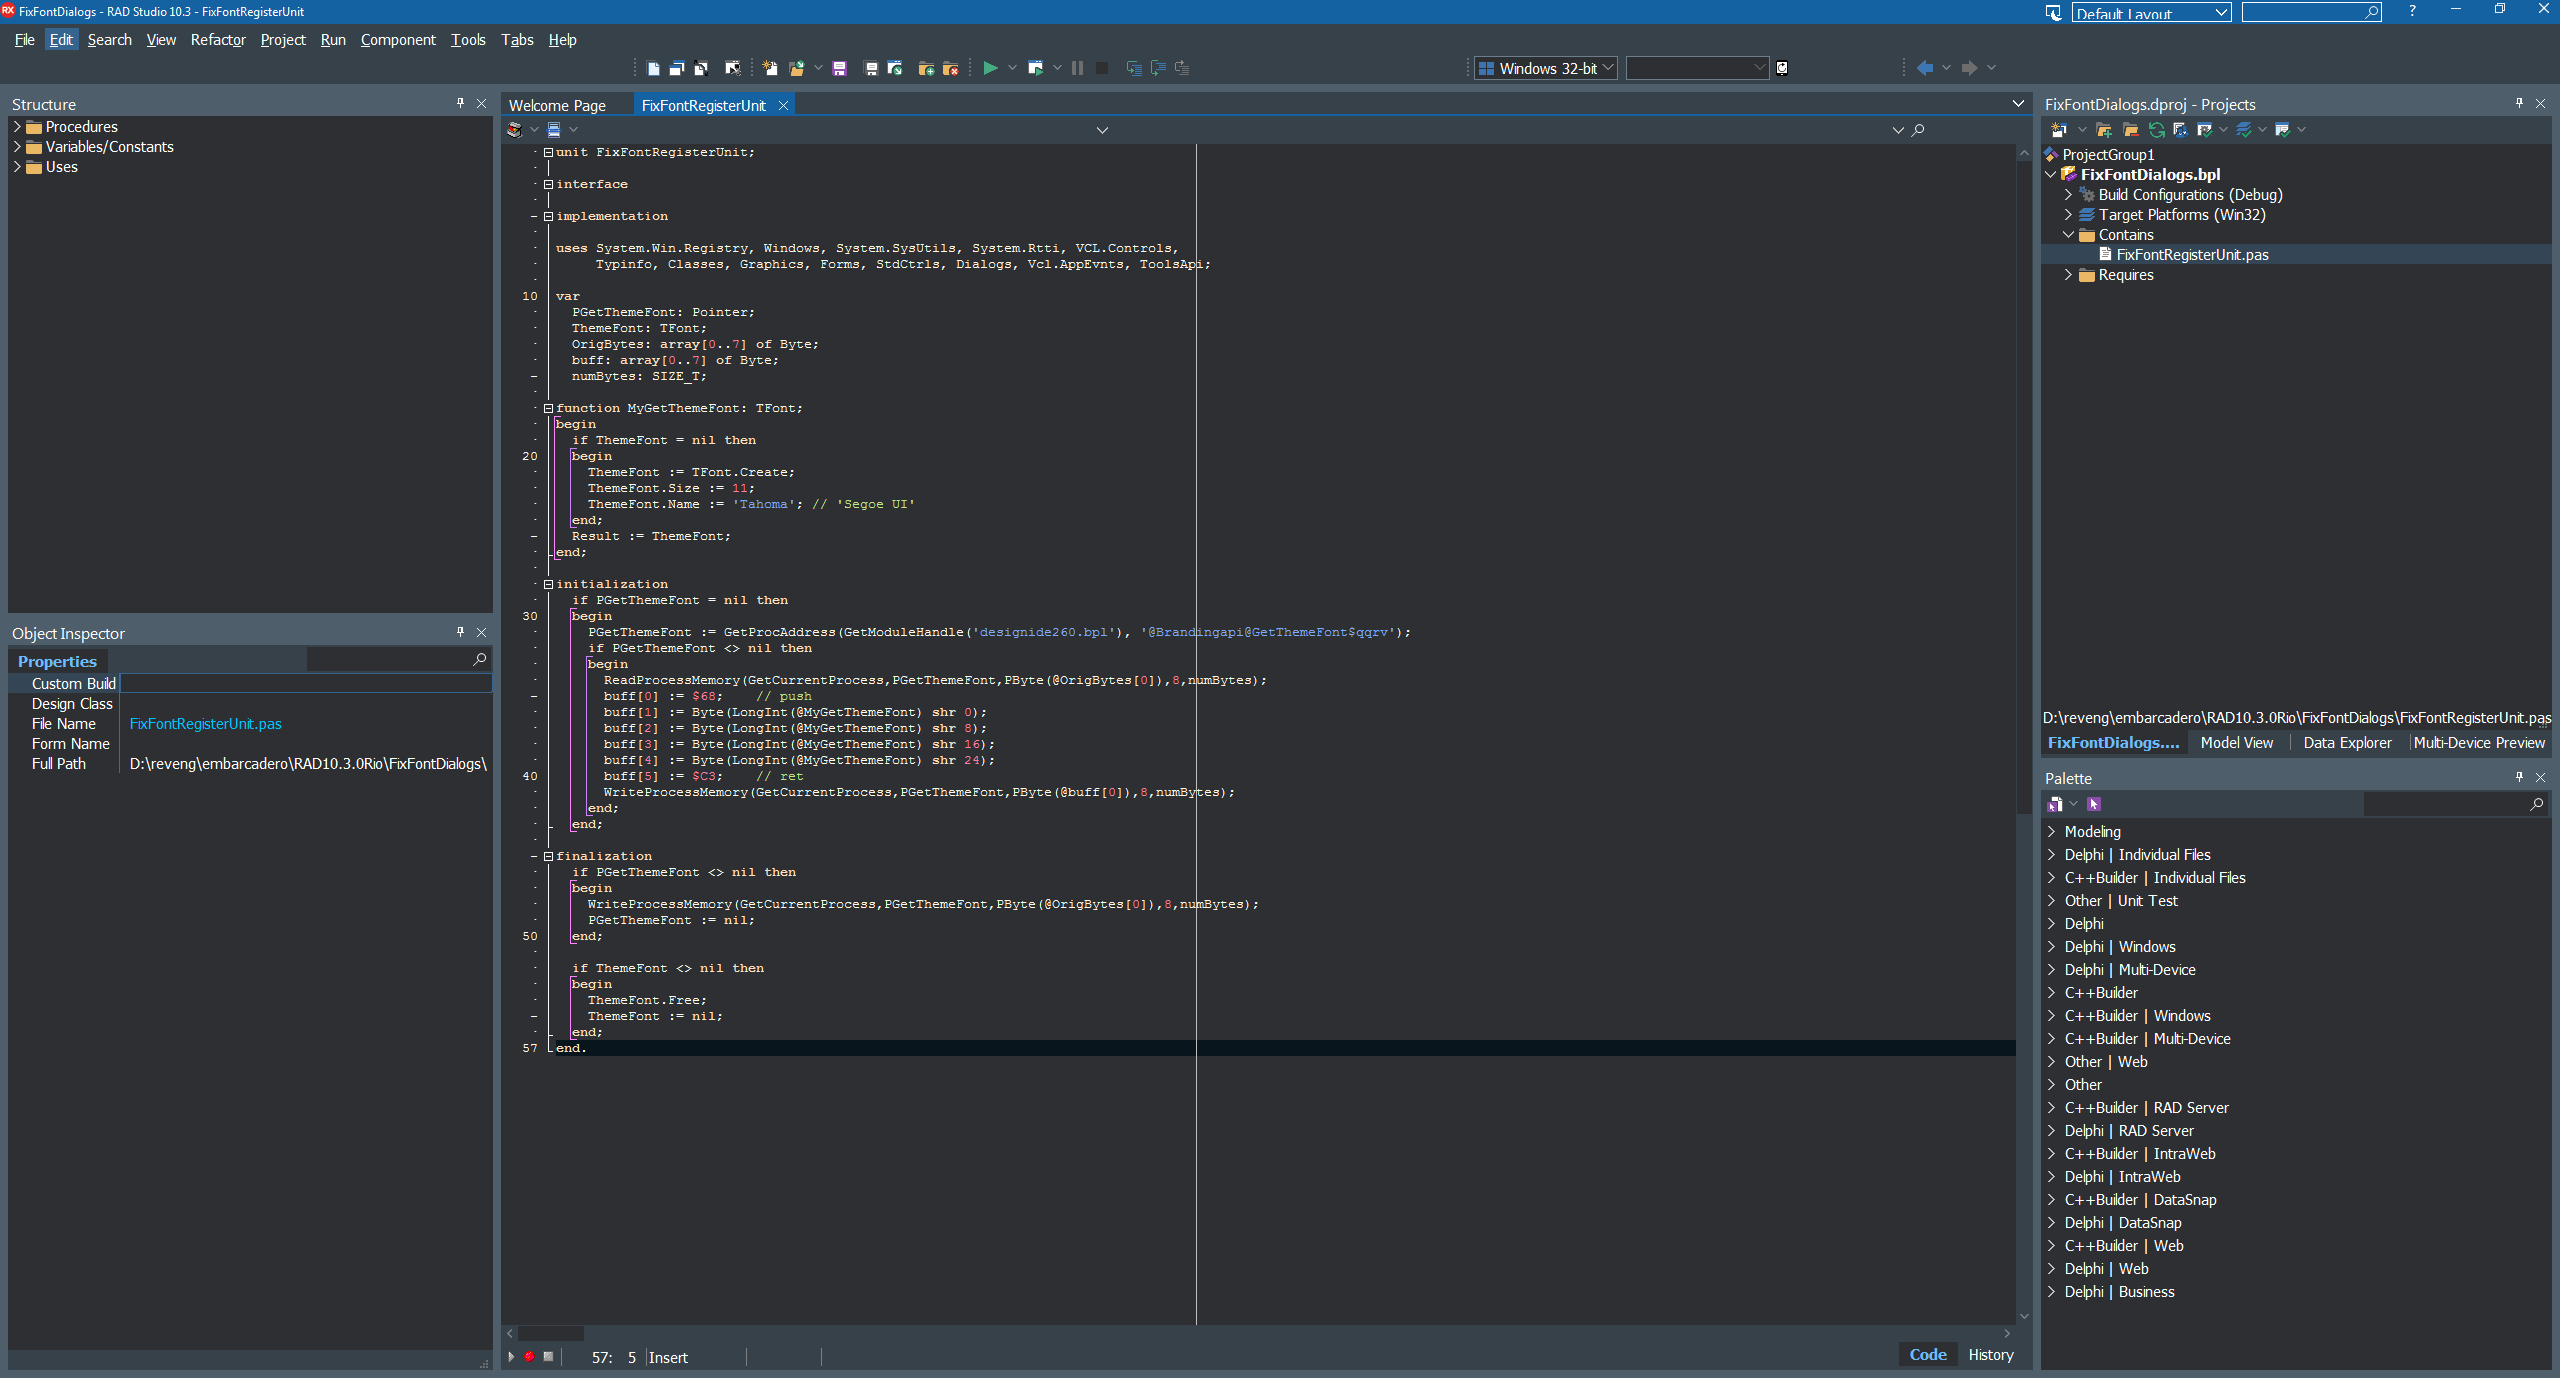Toggle pin on the Structure panel
Viewport: 2560px width, 1378px height.
click(460, 103)
